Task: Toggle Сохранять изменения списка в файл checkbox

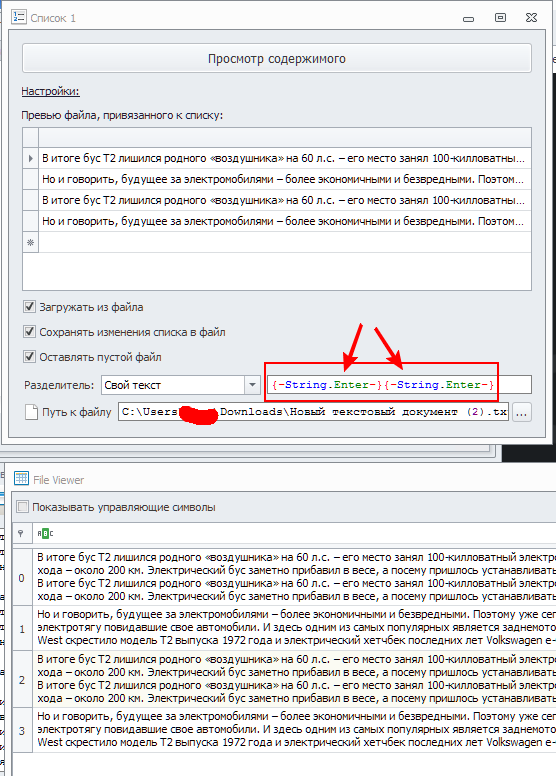Action: click(30, 332)
